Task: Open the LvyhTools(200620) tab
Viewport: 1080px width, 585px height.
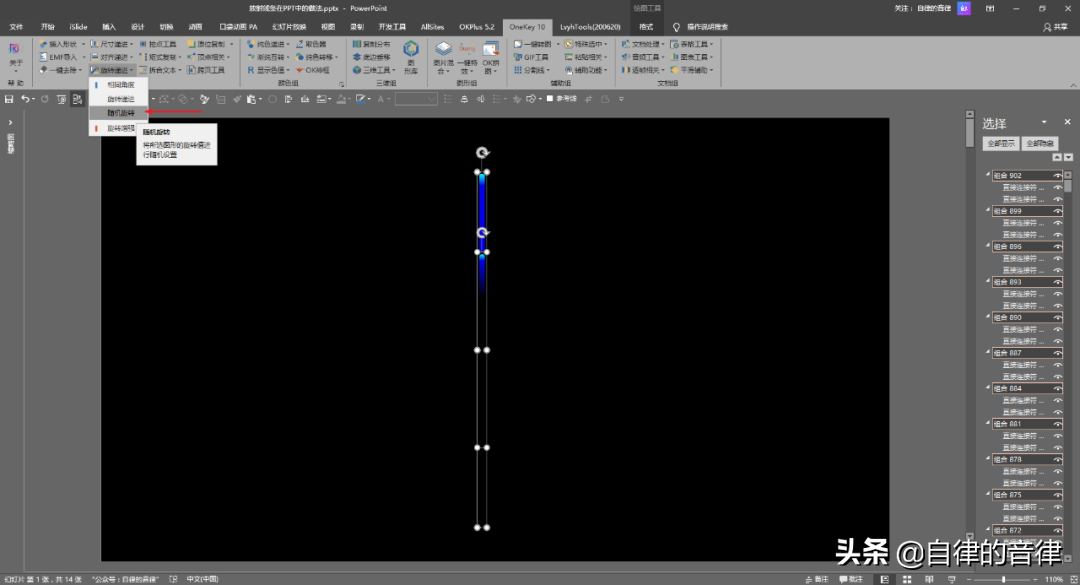Action: (590, 27)
